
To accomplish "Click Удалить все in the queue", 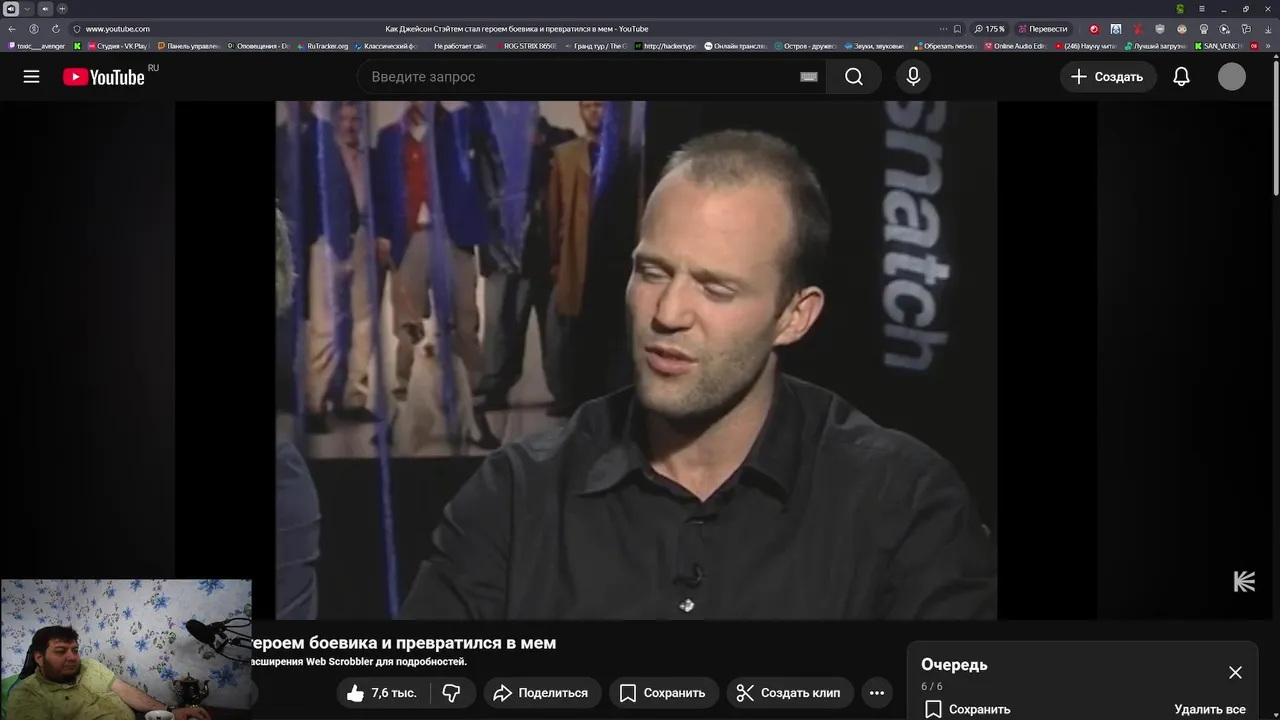I will click(x=1210, y=709).
